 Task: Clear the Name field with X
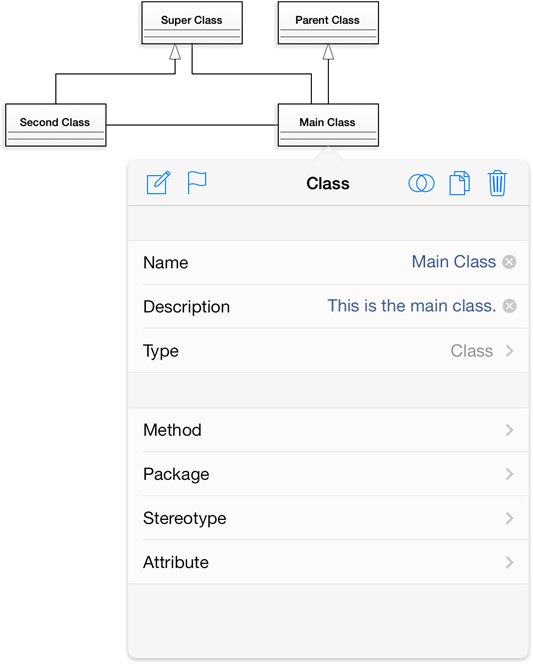pos(509,262)
